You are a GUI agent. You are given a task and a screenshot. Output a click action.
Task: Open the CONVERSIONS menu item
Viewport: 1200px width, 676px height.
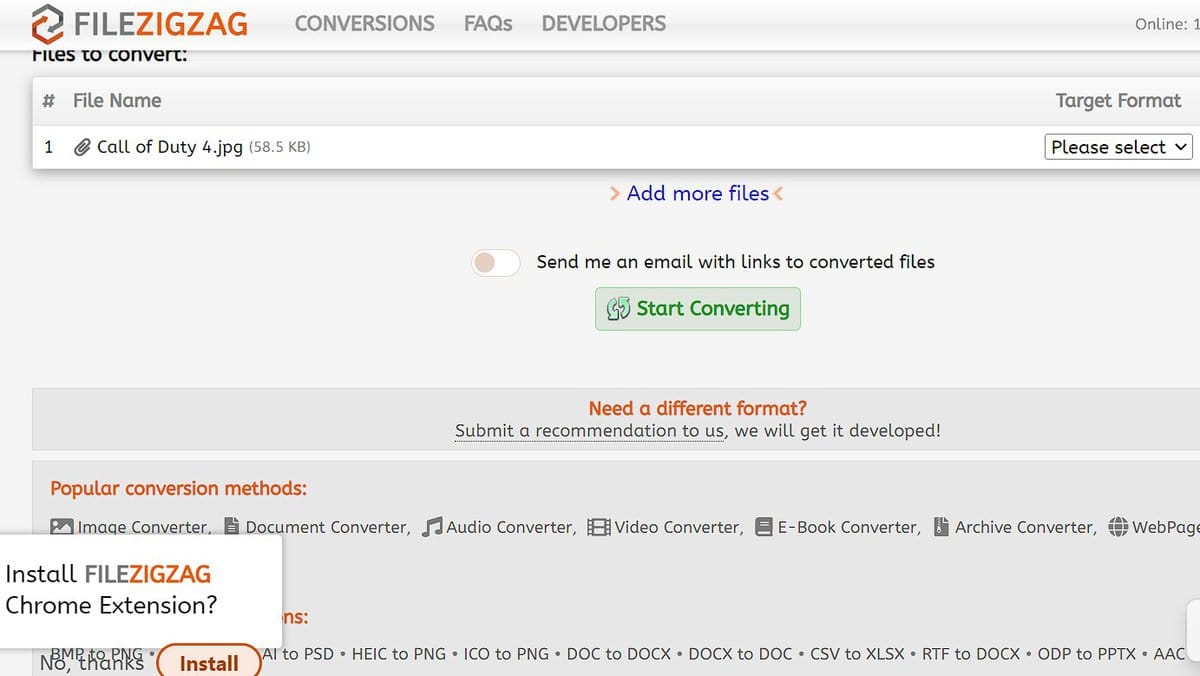point(365,23)
